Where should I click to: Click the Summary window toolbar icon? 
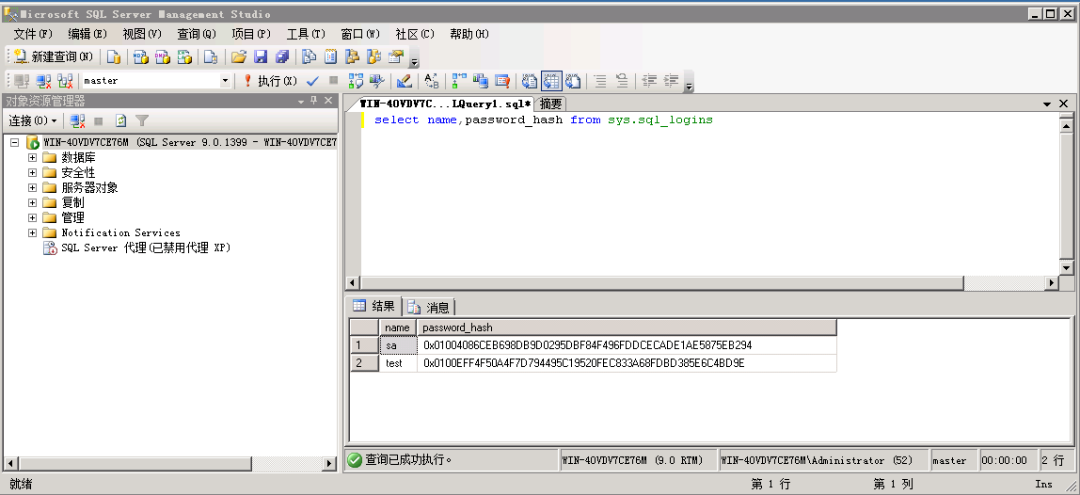coord(331,57)
